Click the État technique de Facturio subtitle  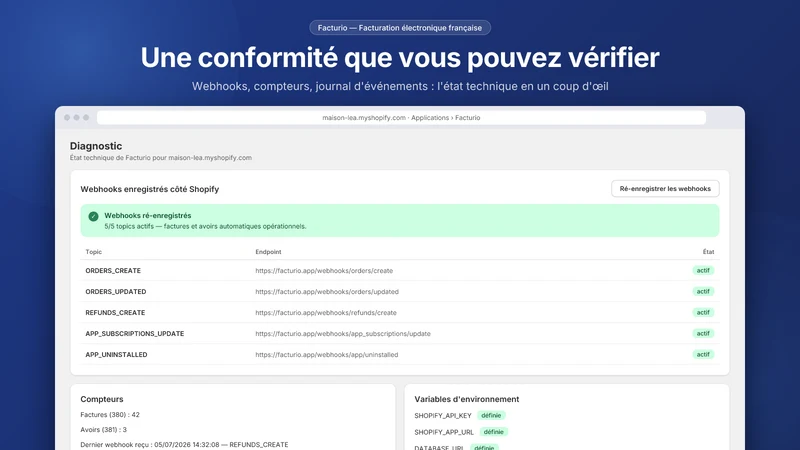[x=161, y=158]
